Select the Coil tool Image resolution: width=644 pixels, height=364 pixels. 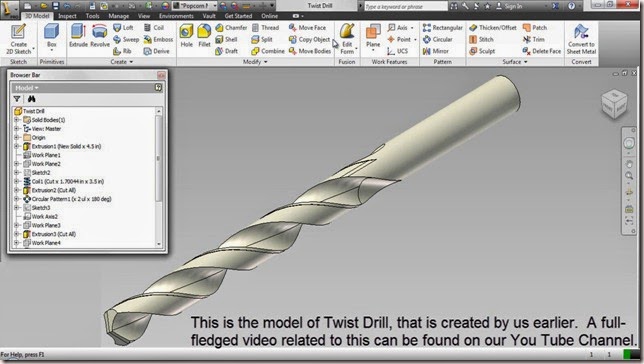154,28
